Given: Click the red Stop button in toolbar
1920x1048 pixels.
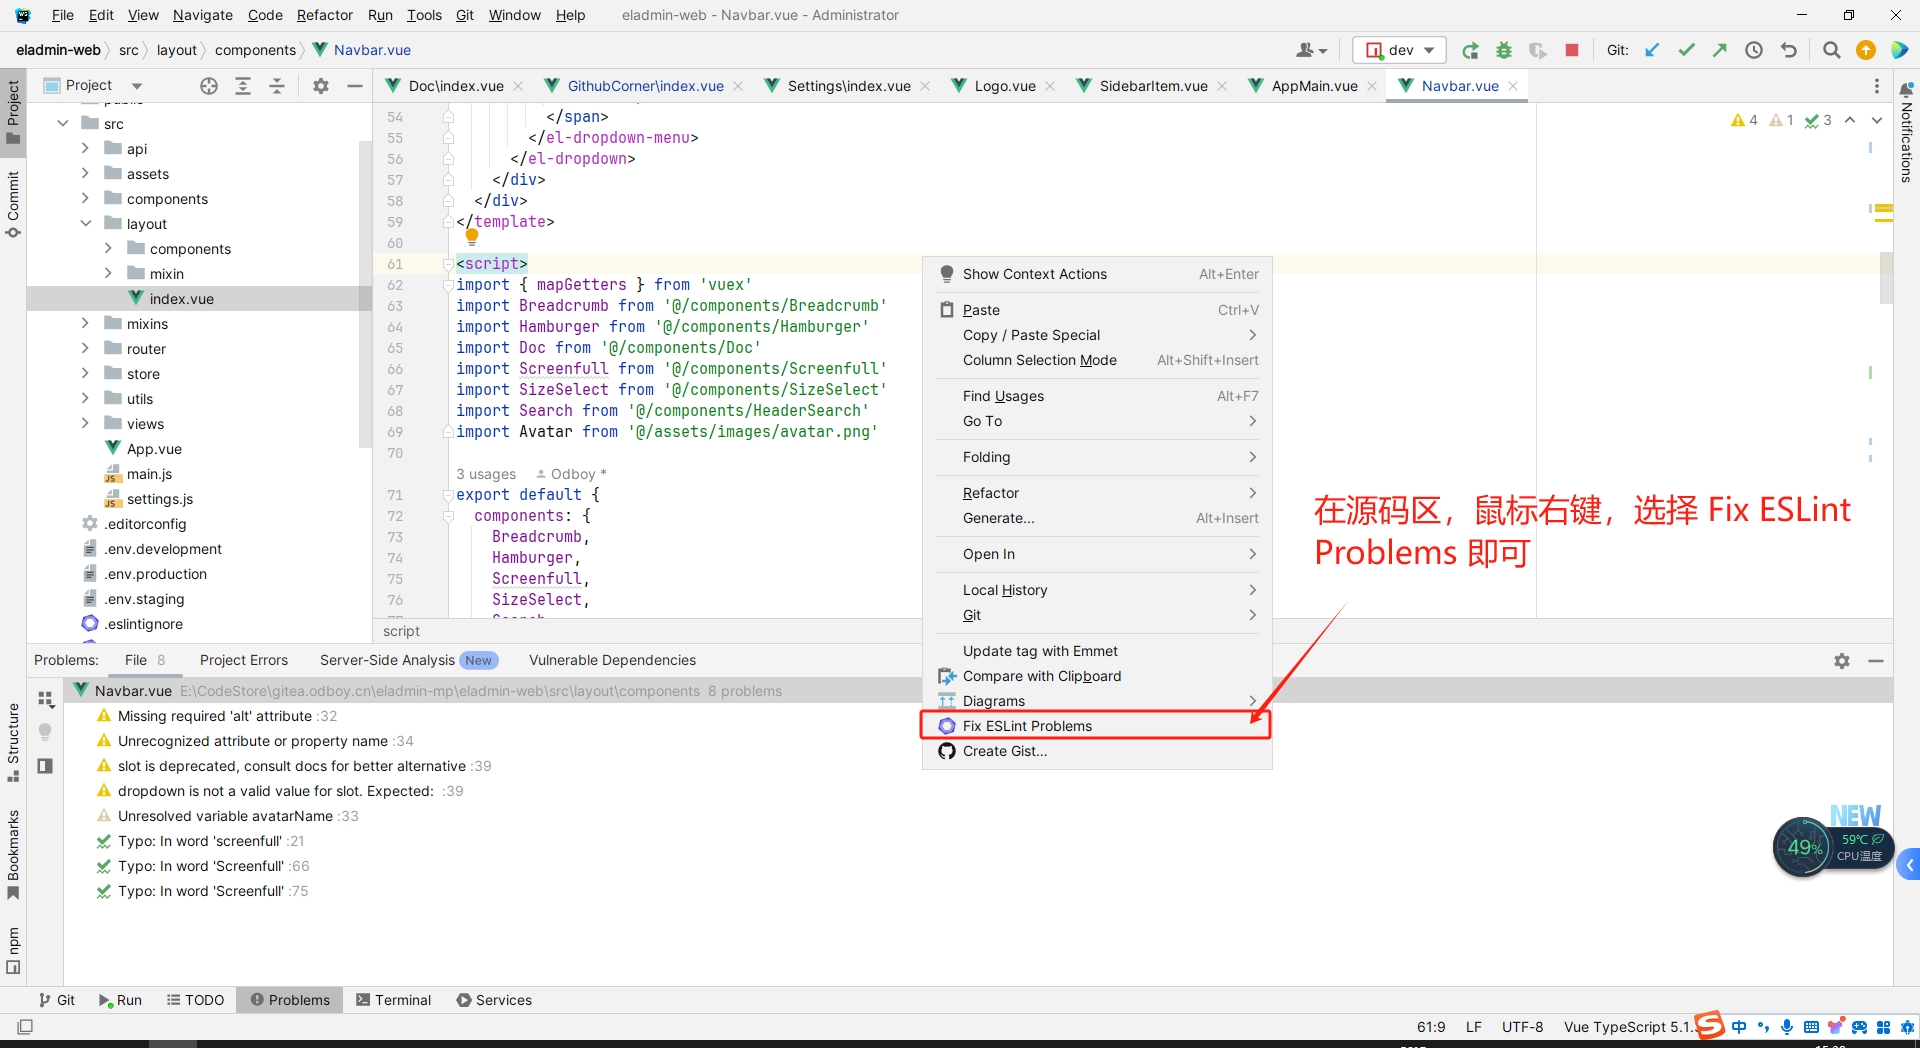Looking at the screenshot, I should coord(1572,50).
